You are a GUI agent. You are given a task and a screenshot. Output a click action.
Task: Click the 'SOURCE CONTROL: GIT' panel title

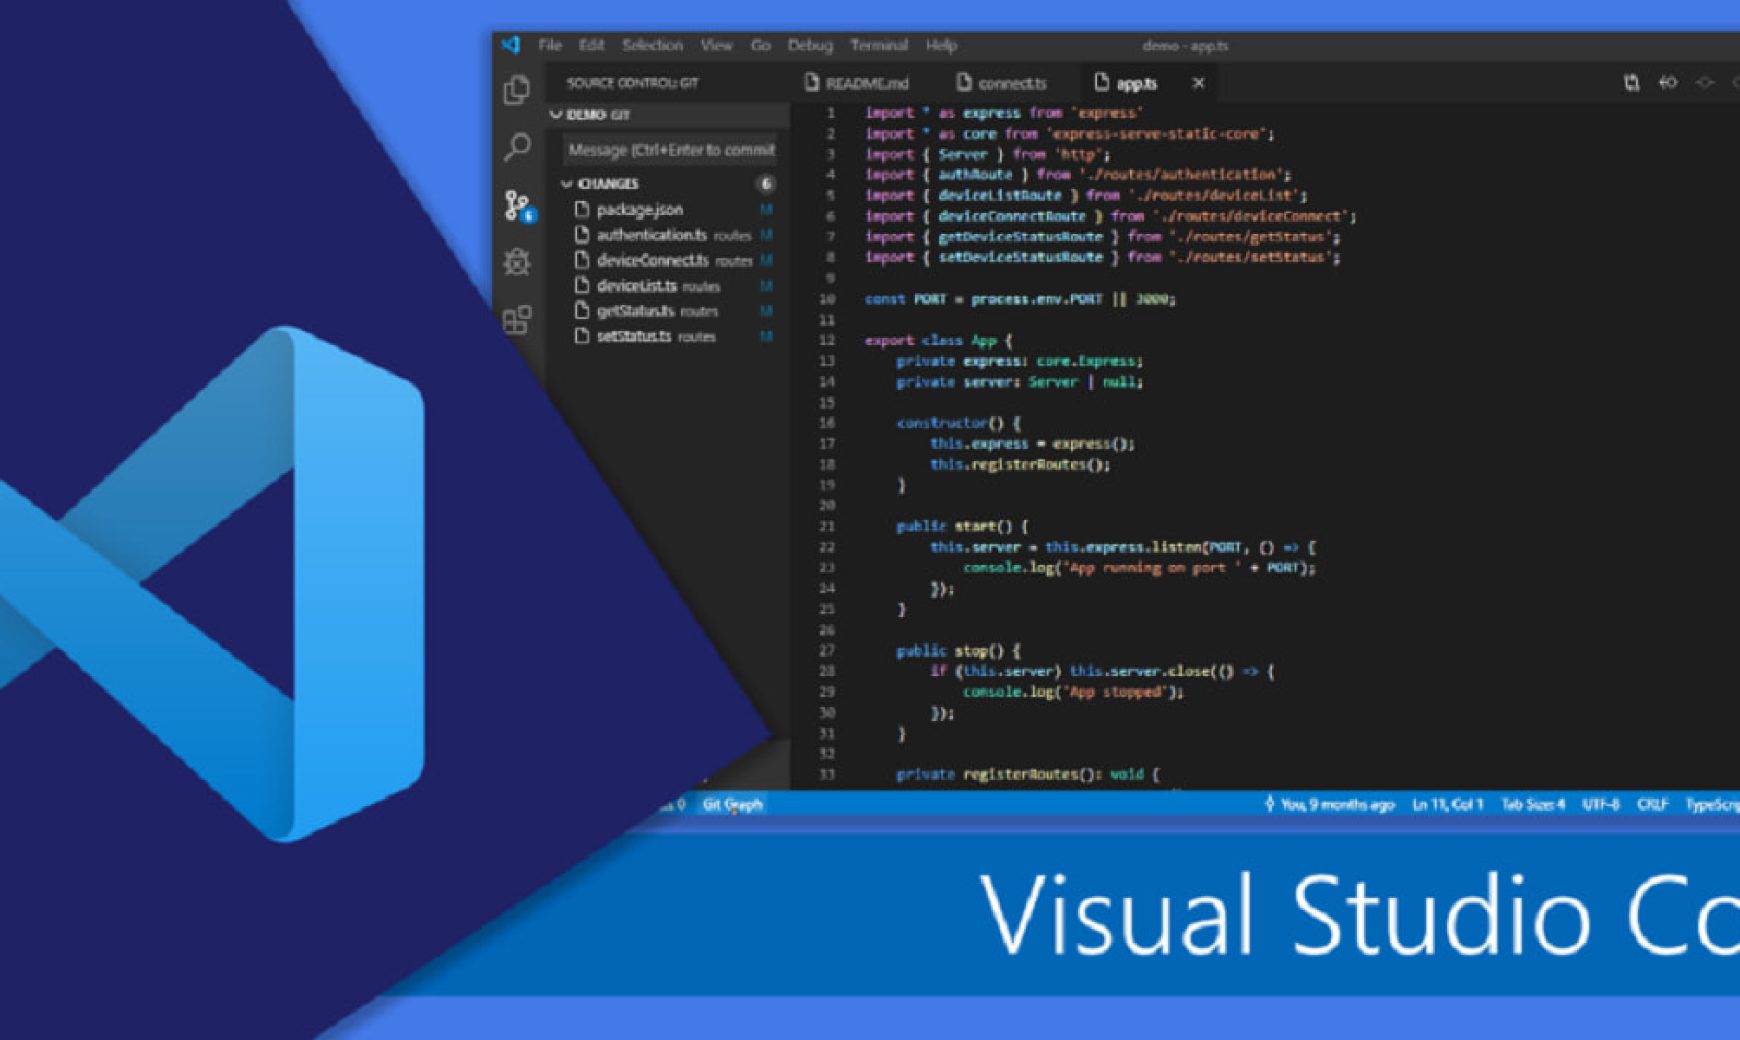pos(632,83)
